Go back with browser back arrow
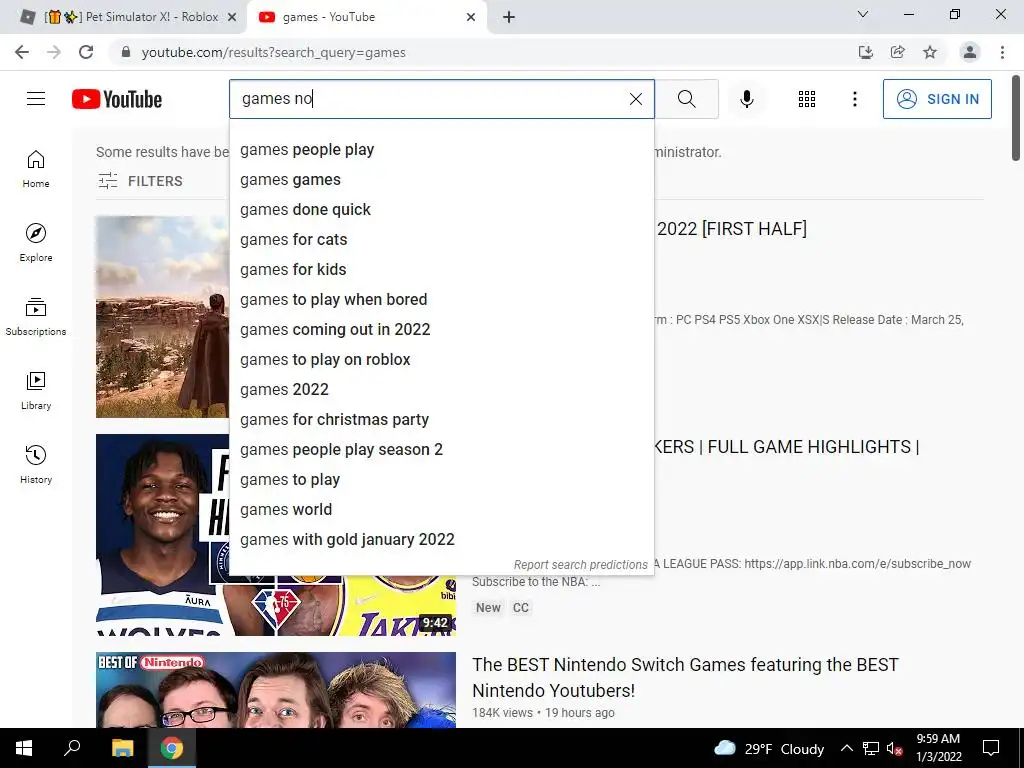The height and width of the screenshot is (768, 1024). 22,52
